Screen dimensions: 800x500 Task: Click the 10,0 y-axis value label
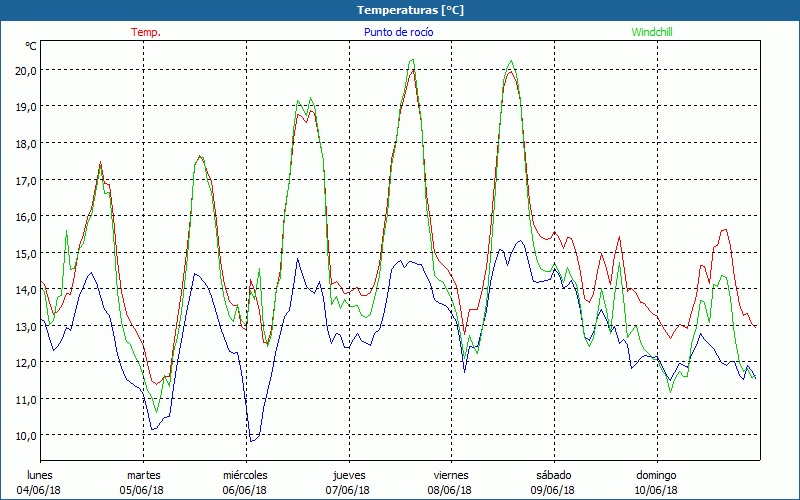[x=24, y=436]
